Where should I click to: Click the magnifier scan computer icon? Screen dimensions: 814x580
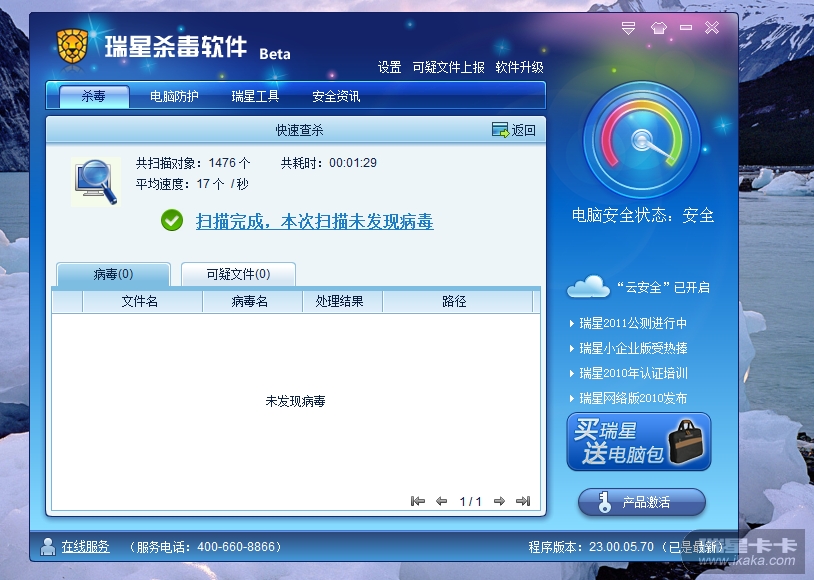[96, 182]
